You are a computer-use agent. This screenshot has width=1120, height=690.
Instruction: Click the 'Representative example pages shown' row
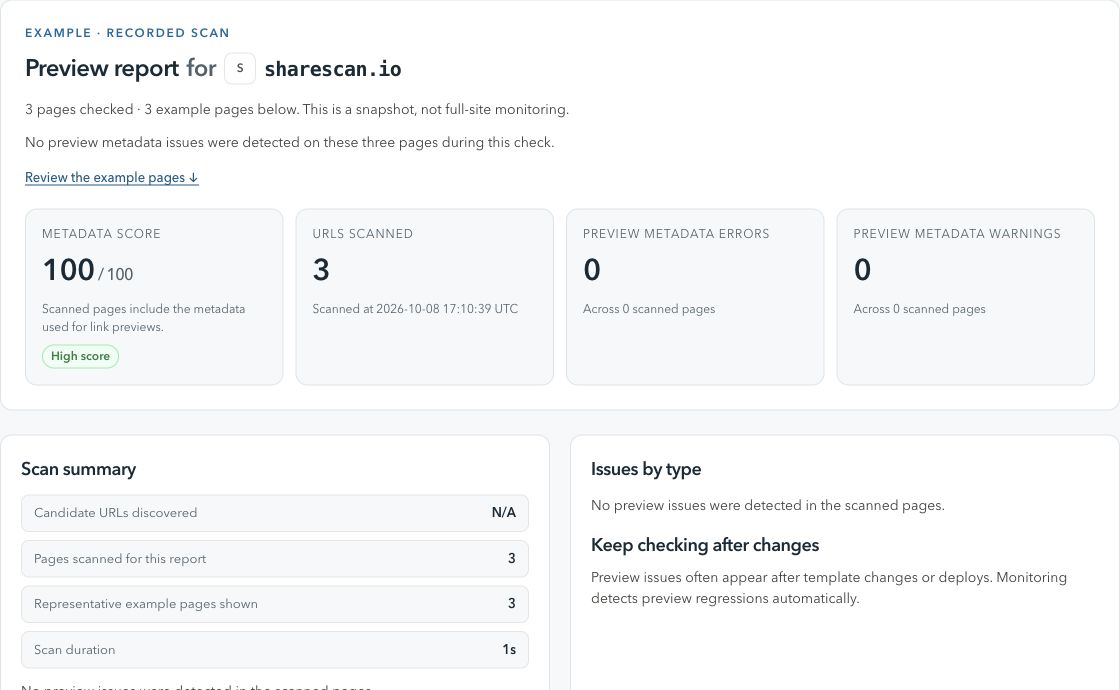coord(275,604)
